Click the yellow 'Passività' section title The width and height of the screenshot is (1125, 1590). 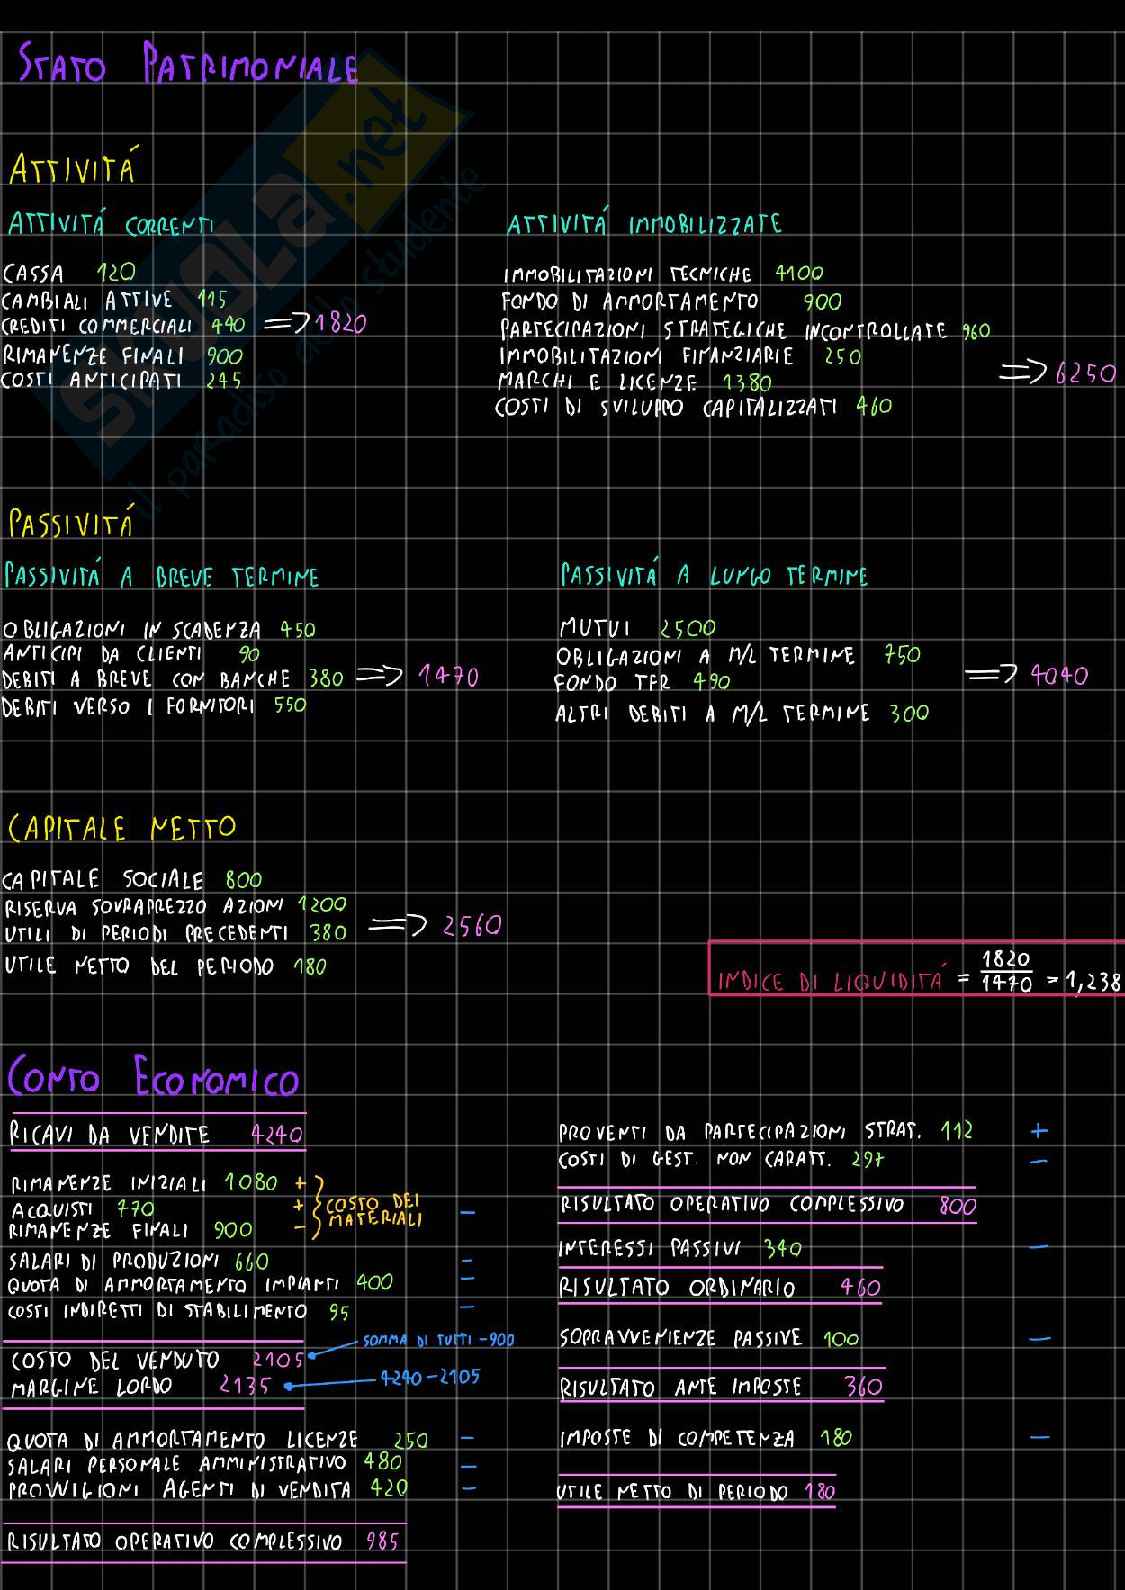(70, 523)
